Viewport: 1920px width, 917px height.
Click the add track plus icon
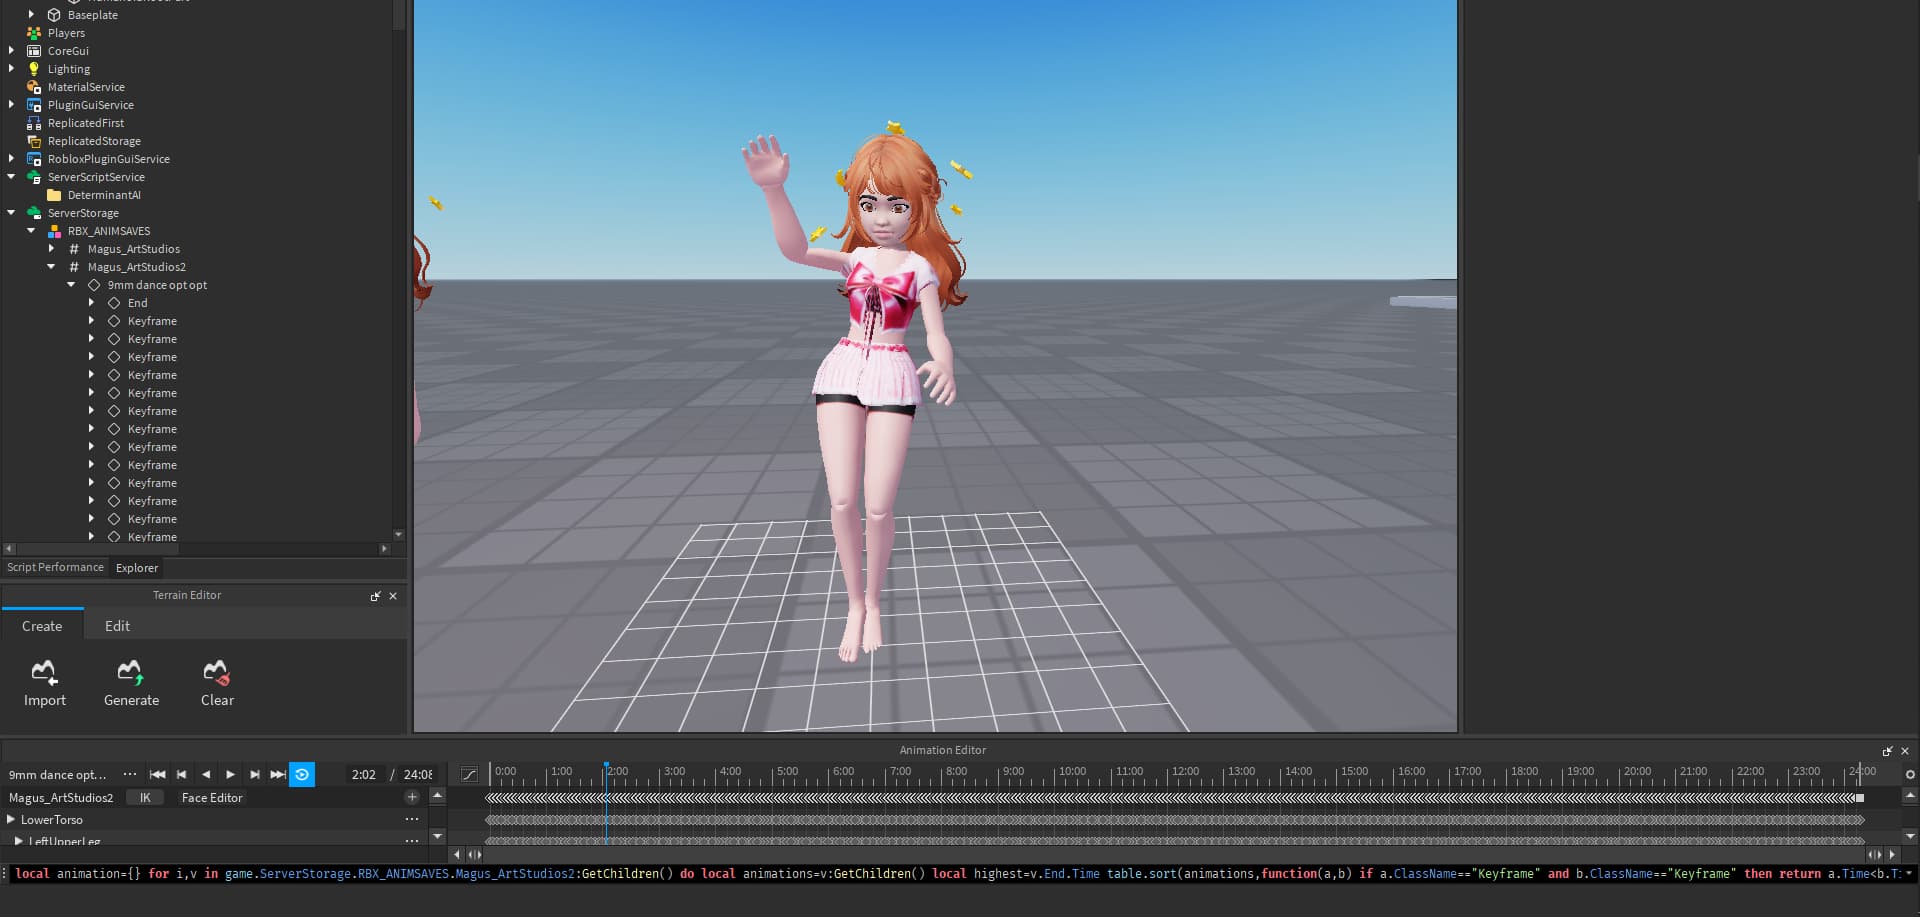pos(412,797)
